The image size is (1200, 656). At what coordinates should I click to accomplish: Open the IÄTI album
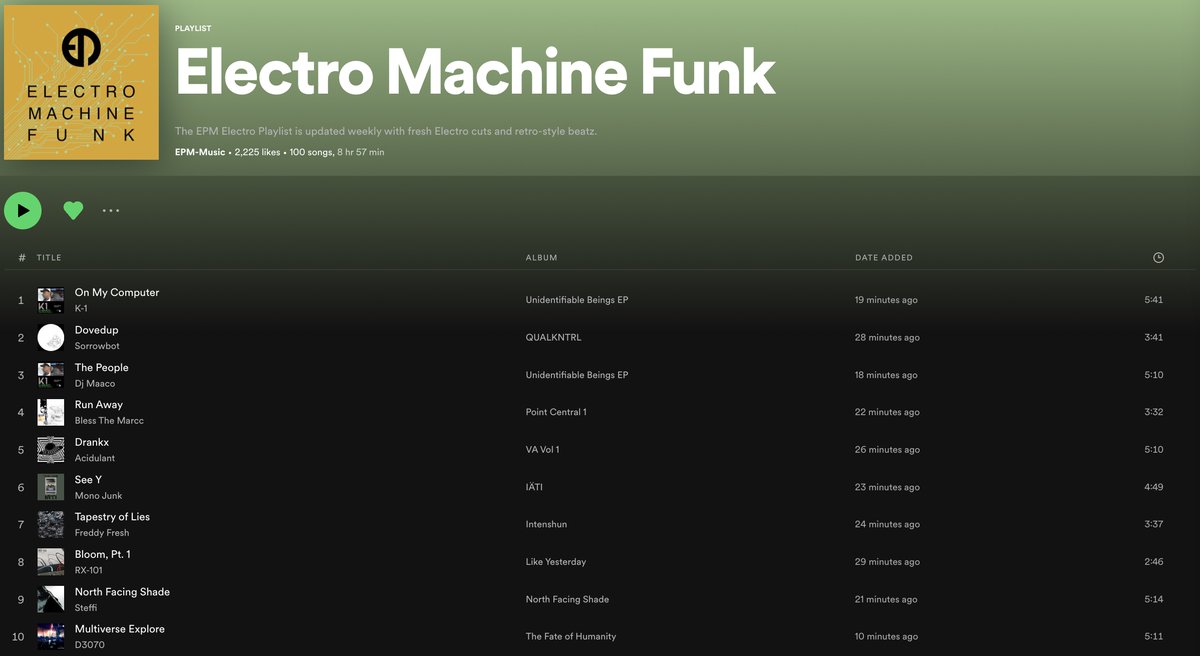pyautogui.click(x=535, y=487)
